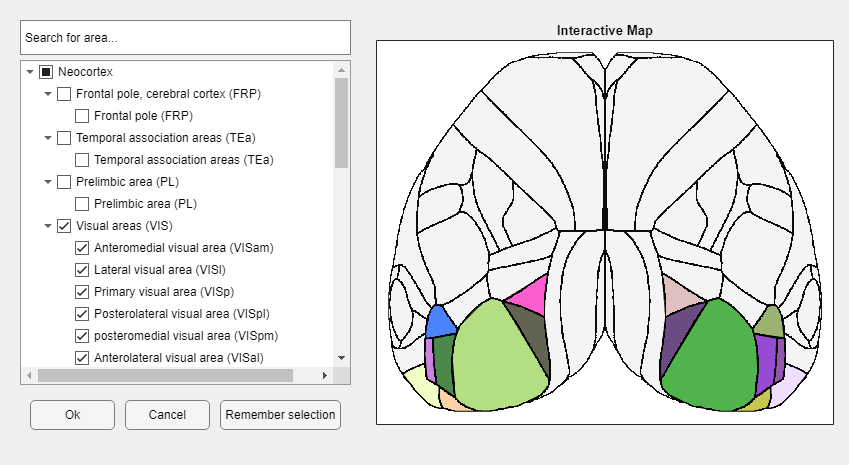The width and height of the screenshot is (849, 465).
Task: Select the pale lavender region on right hemisphere
Action: [x=789, y=383]
